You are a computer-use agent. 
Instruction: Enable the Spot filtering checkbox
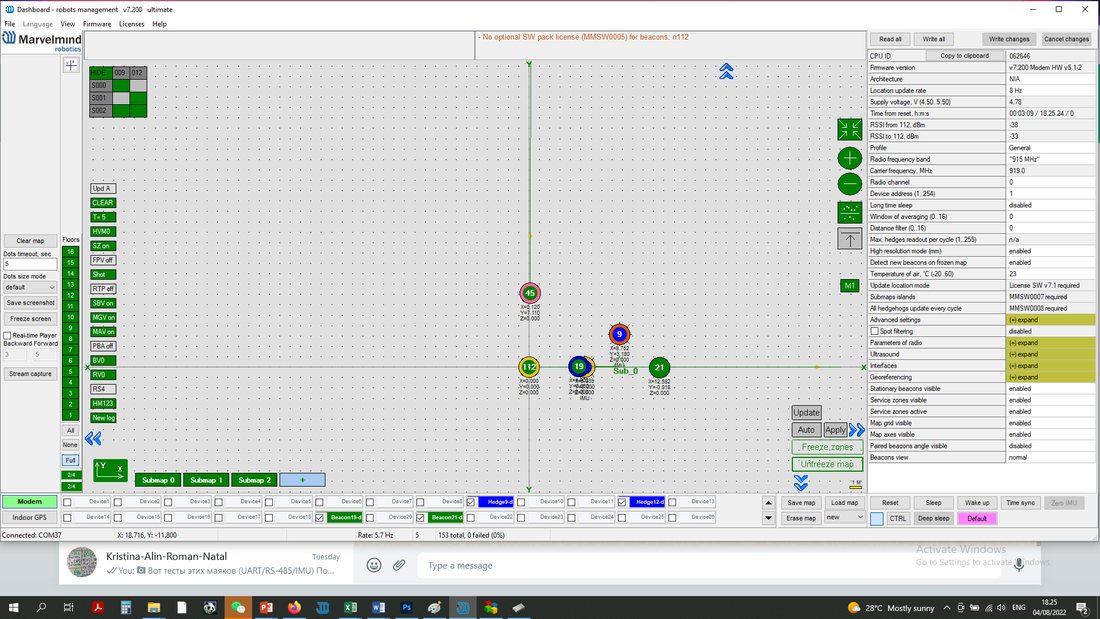click(x=874, y=331)
